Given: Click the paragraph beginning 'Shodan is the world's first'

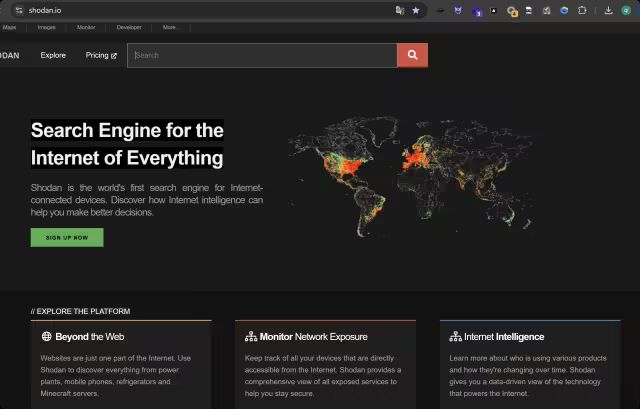Looking at the screenshot, I should tap(147, 200).
